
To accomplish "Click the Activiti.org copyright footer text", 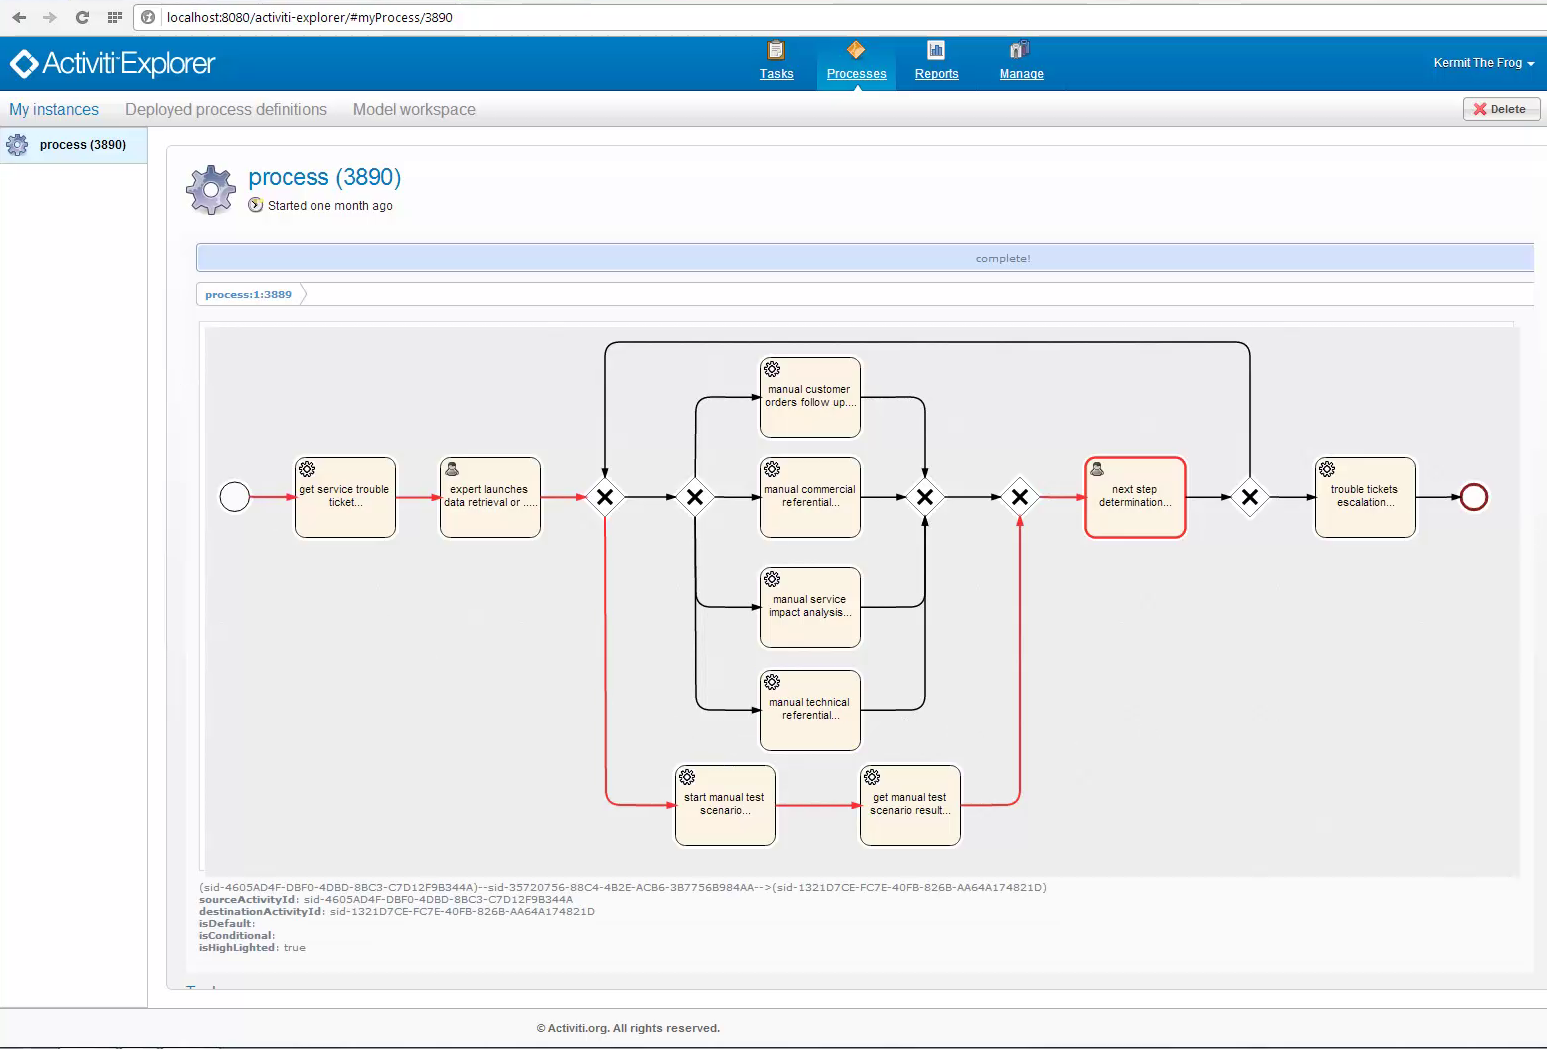I will [628, 1028].
